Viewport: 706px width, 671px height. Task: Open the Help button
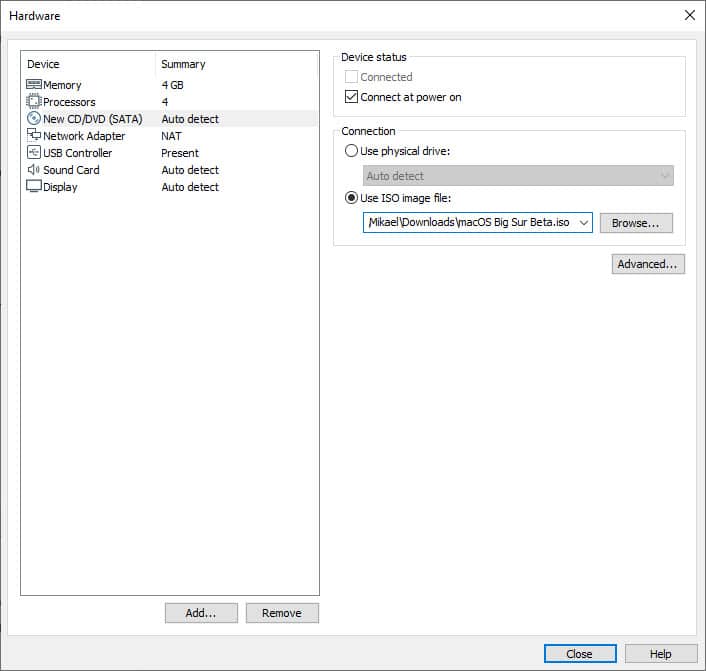pos(660,654)
